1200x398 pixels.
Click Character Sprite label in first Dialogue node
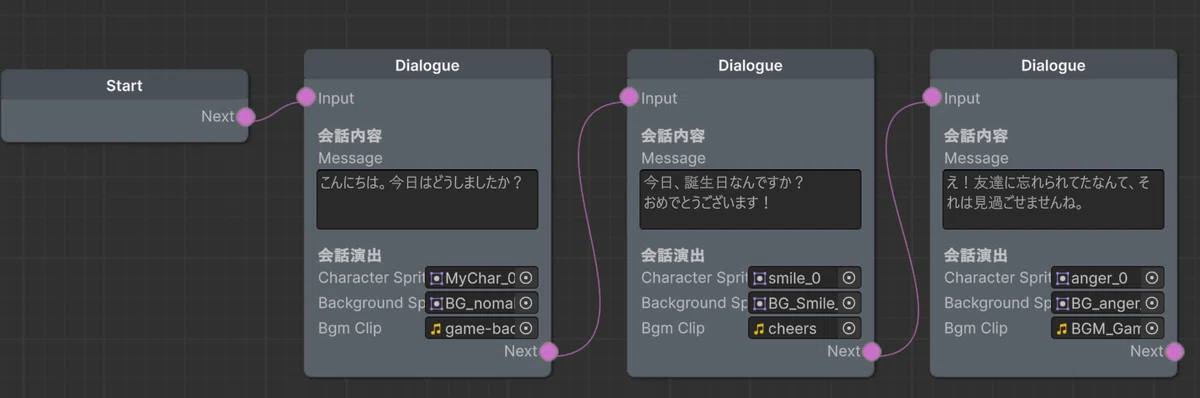click(371, 278)
